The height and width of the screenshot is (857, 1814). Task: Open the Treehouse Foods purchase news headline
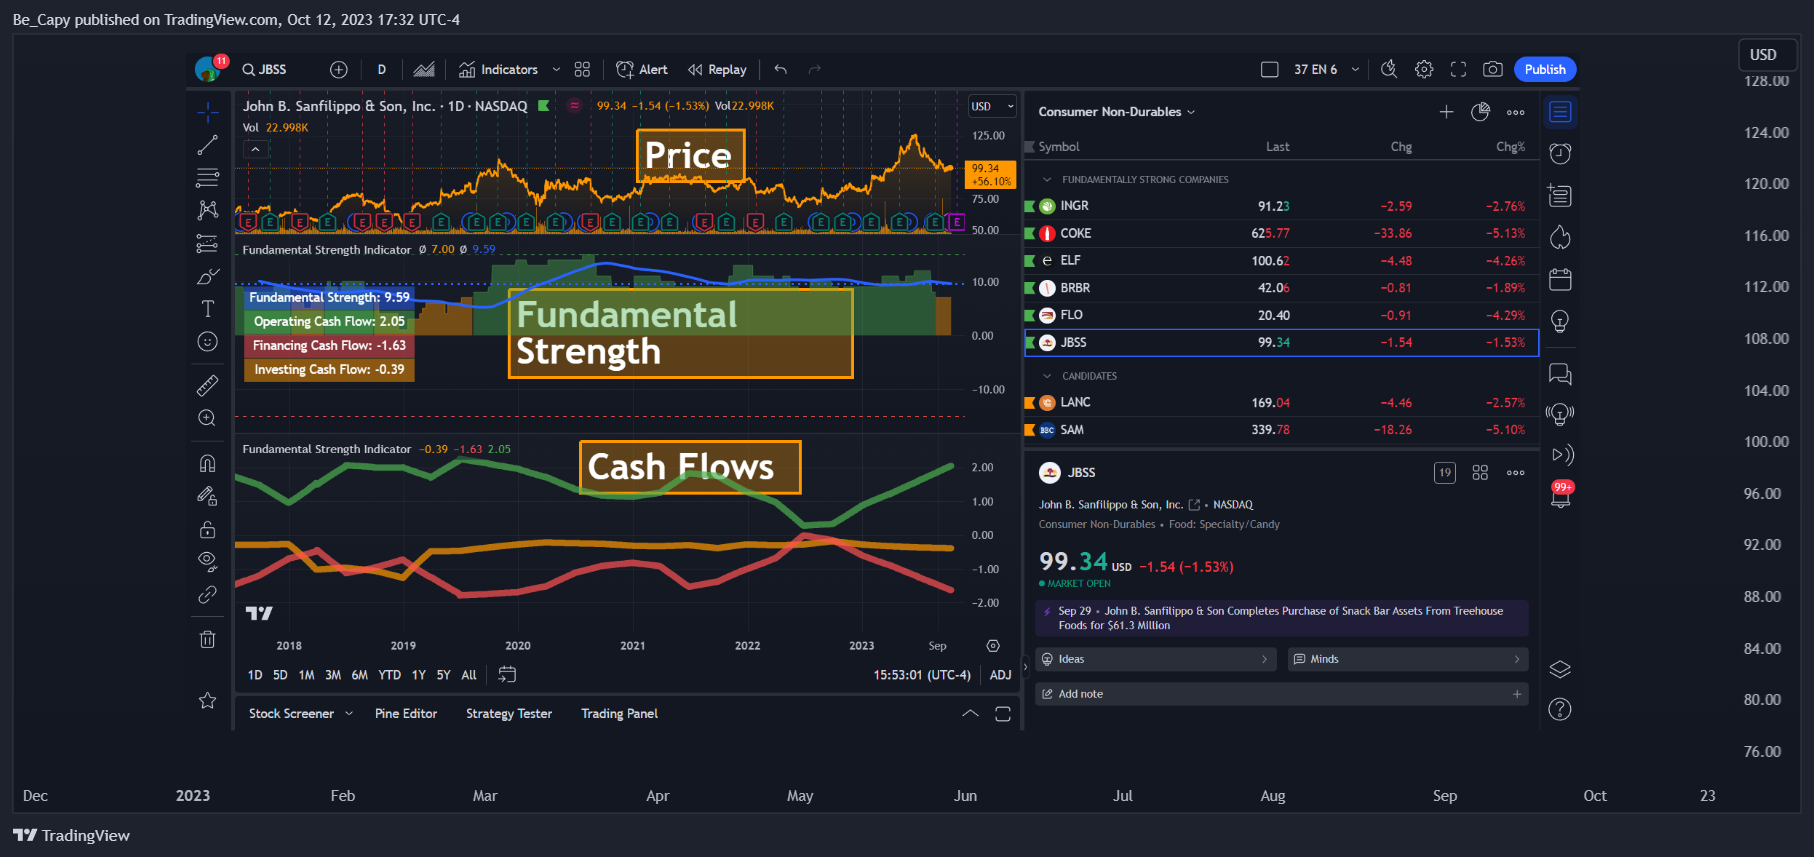pyautogui.click(x=1282, y=618)
